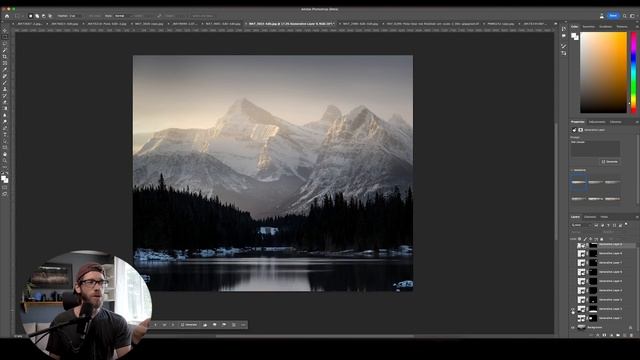Switch to the Gradients tab

pyautogui.click(x=606, y=27)
